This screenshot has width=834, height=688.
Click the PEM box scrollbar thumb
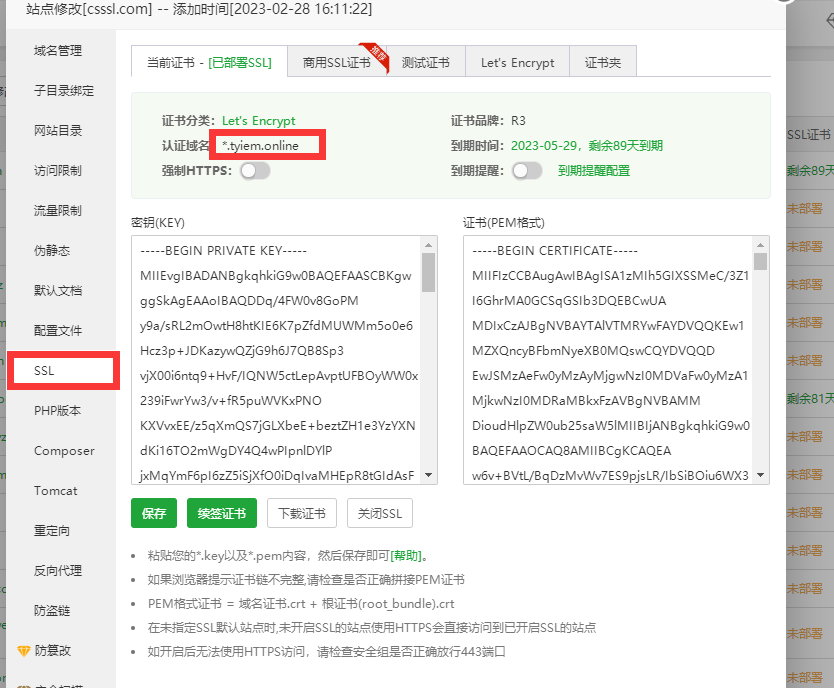761,262
